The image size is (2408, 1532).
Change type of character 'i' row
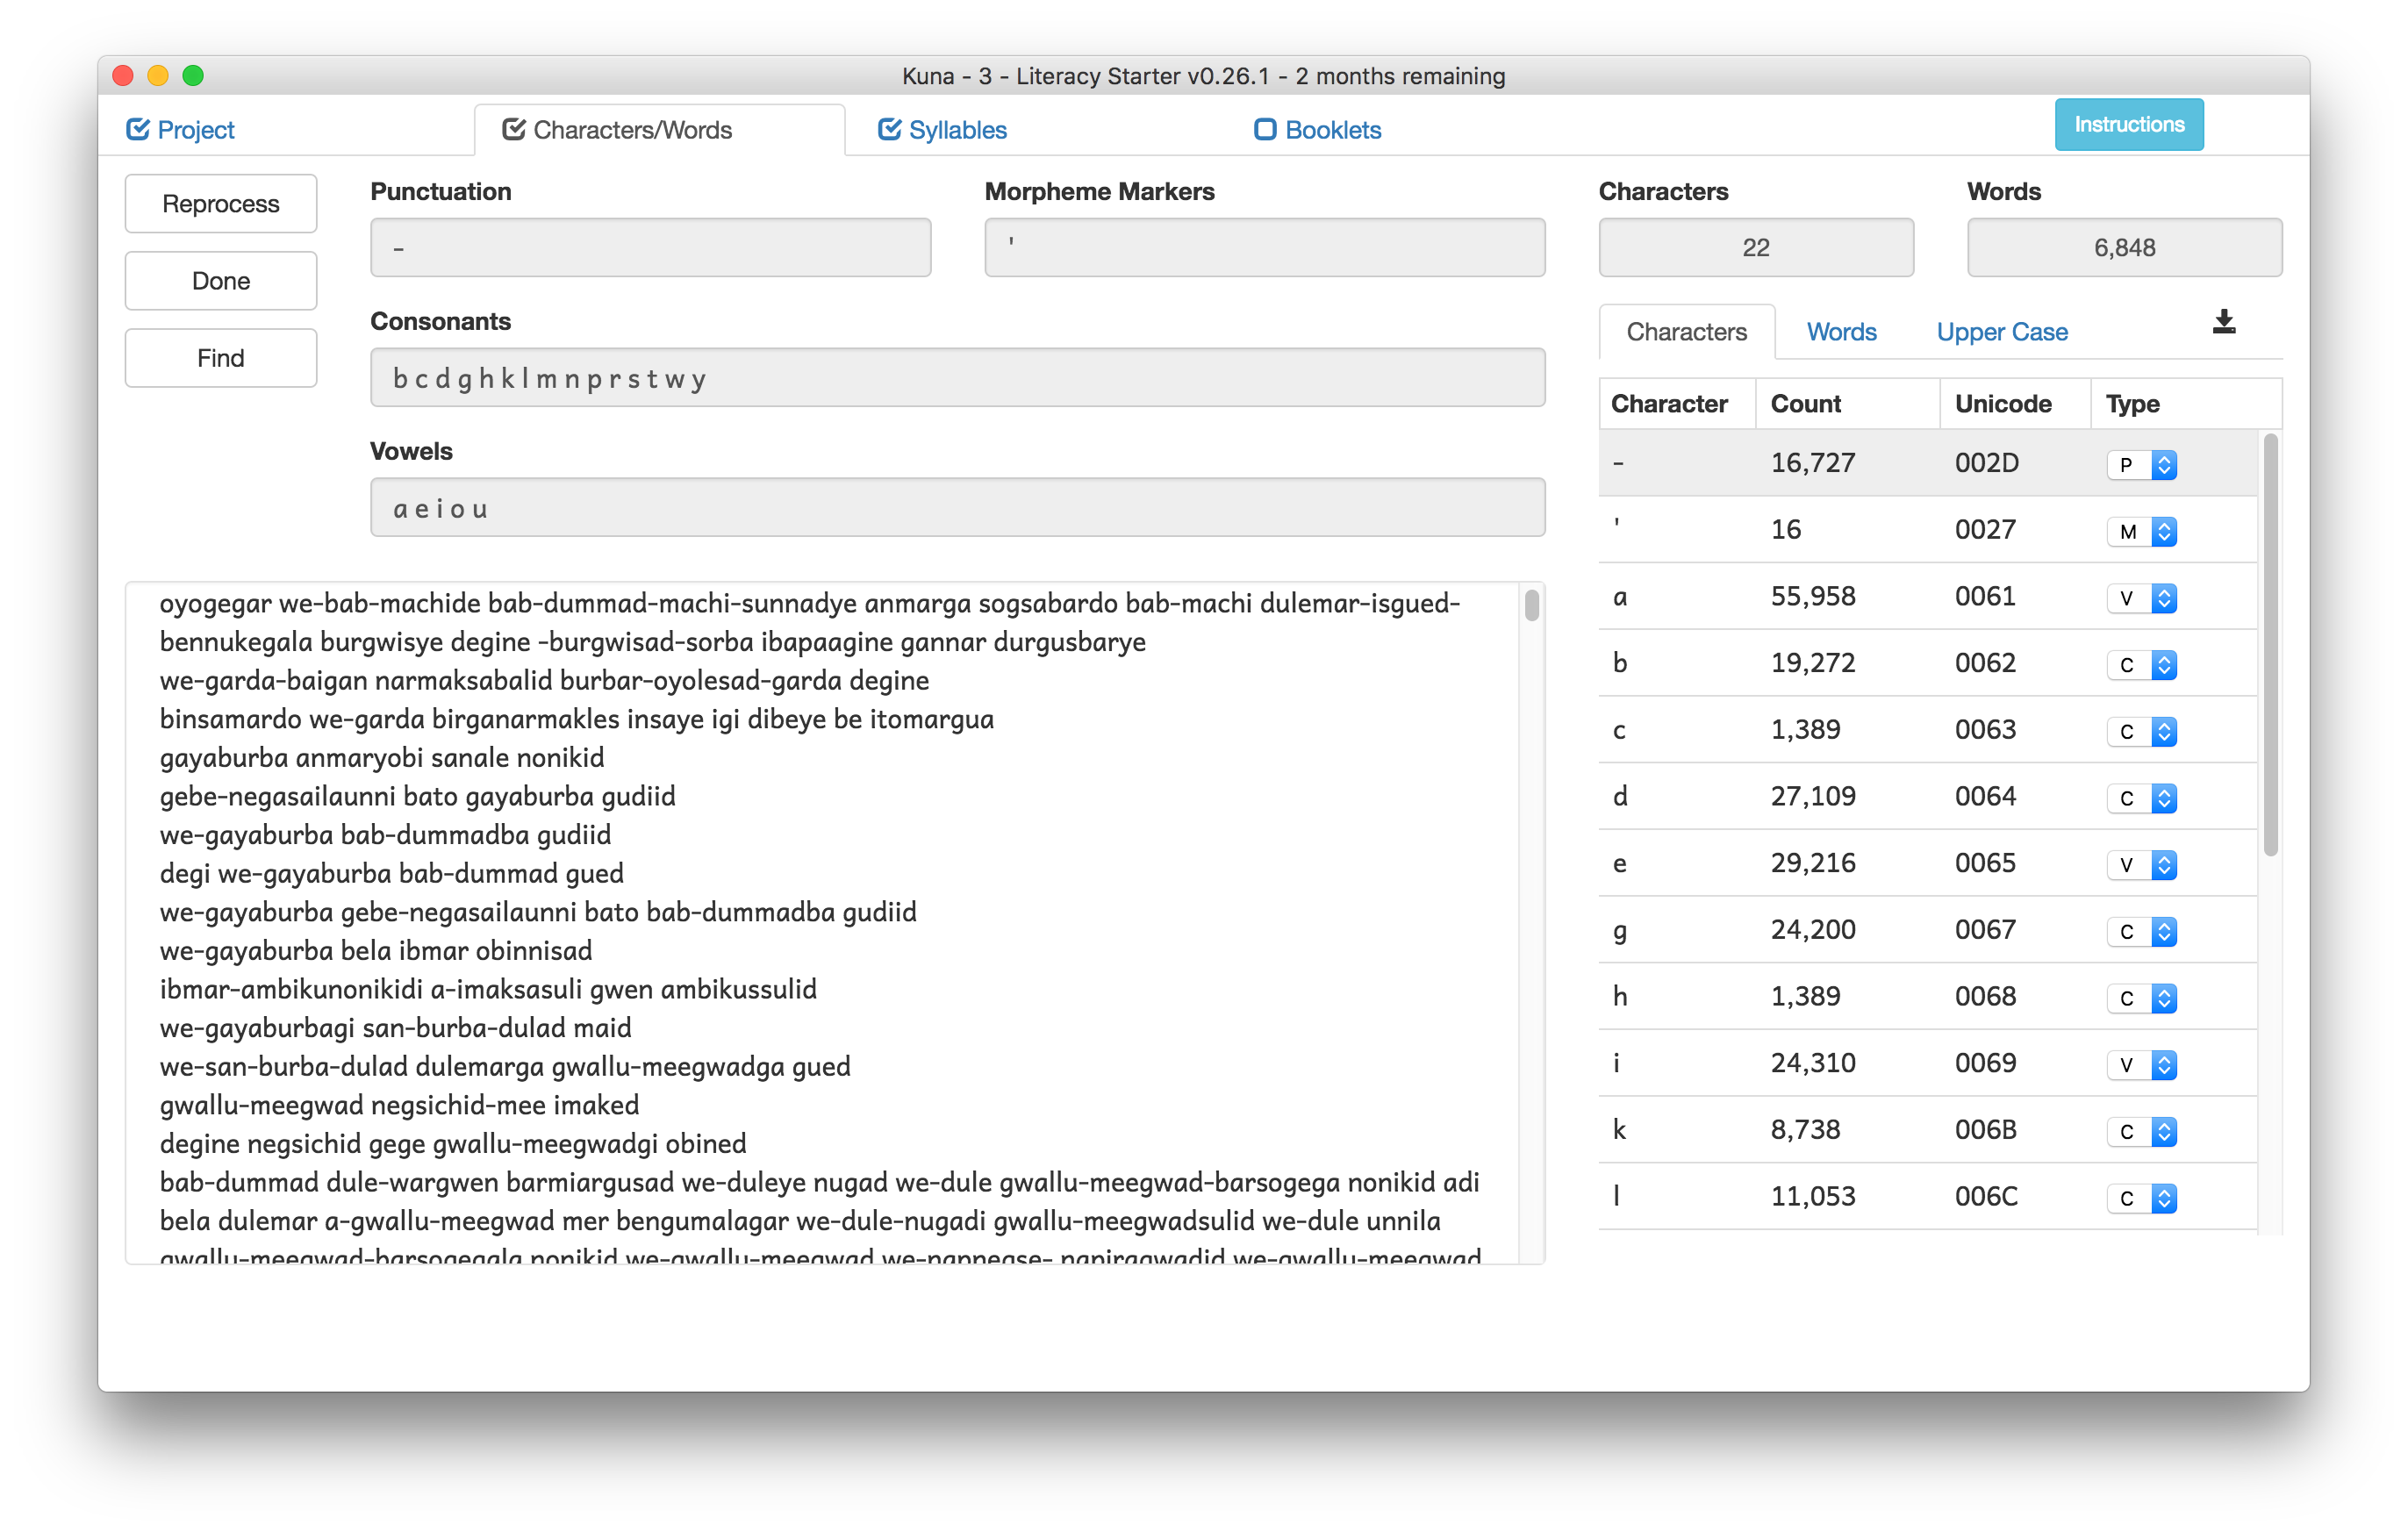coord(2141,1065)
